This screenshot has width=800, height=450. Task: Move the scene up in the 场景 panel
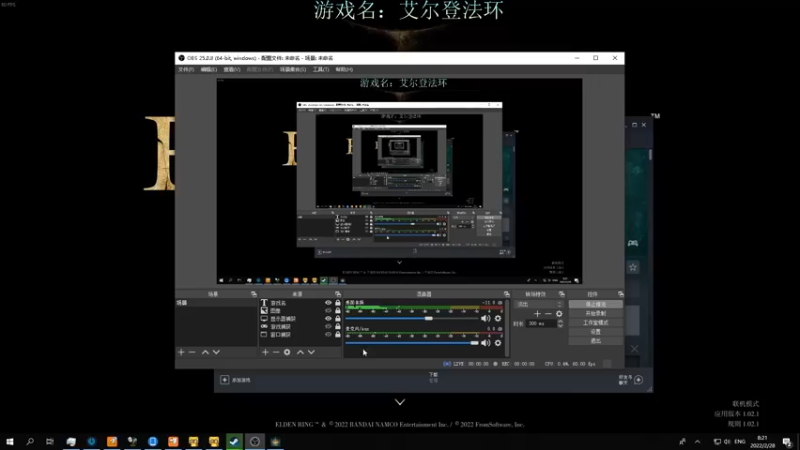pos(205,352)
